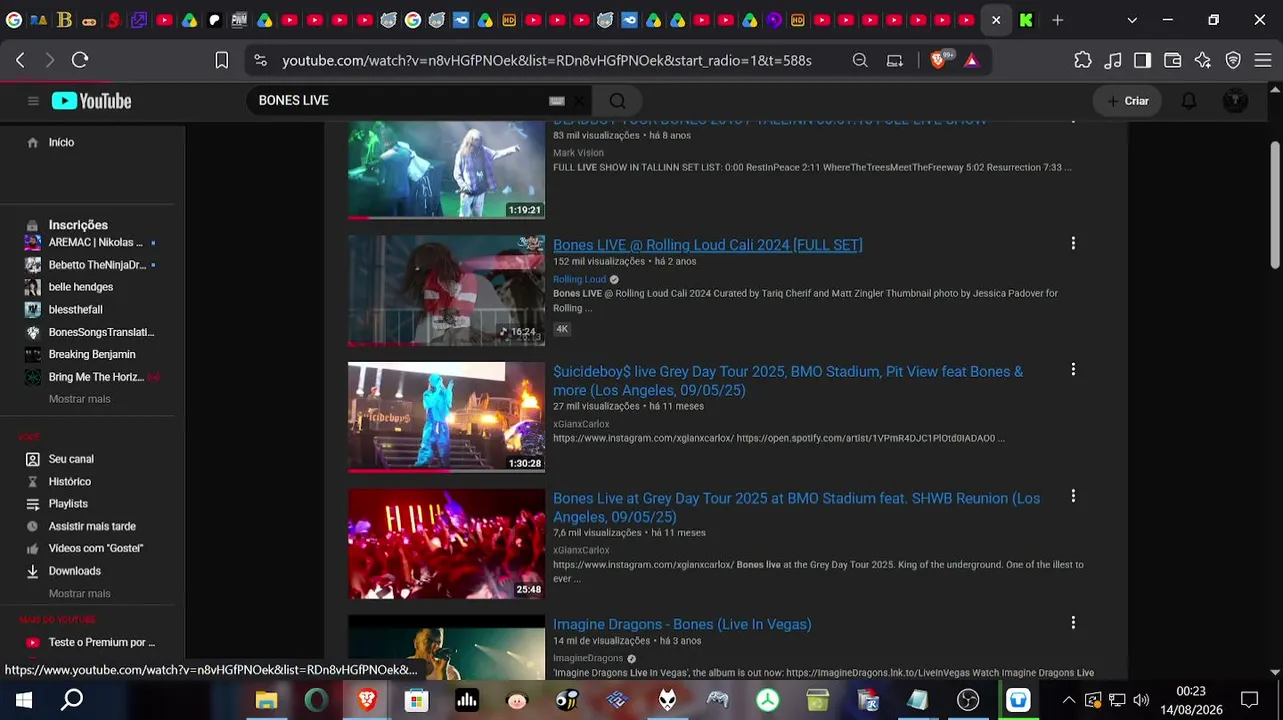Open Assistir mais tarde in the sidebar
The height and width of the screenshot is (720, 1283).
point(92,527)
